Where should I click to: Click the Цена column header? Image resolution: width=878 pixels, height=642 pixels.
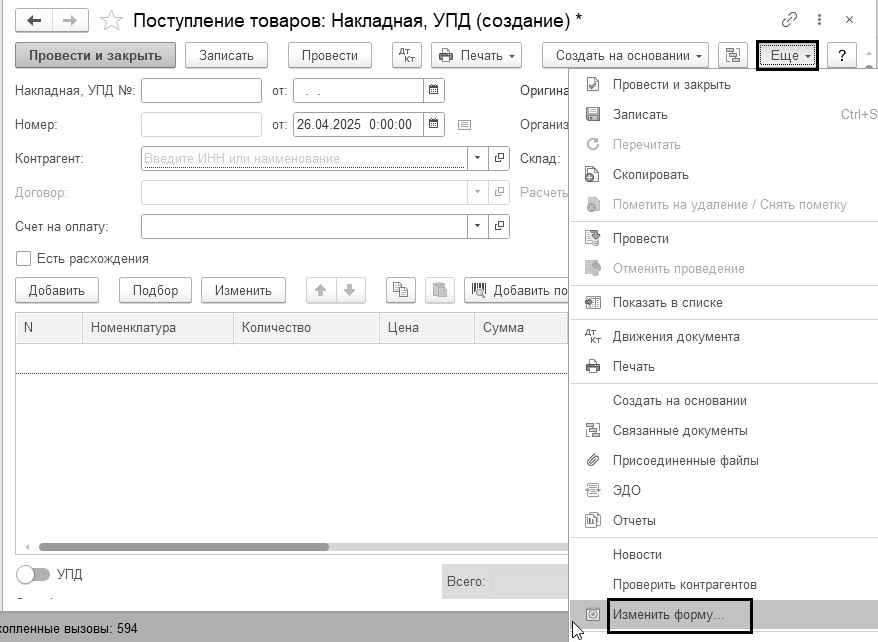pyautogui.click(x=427, y=327)
